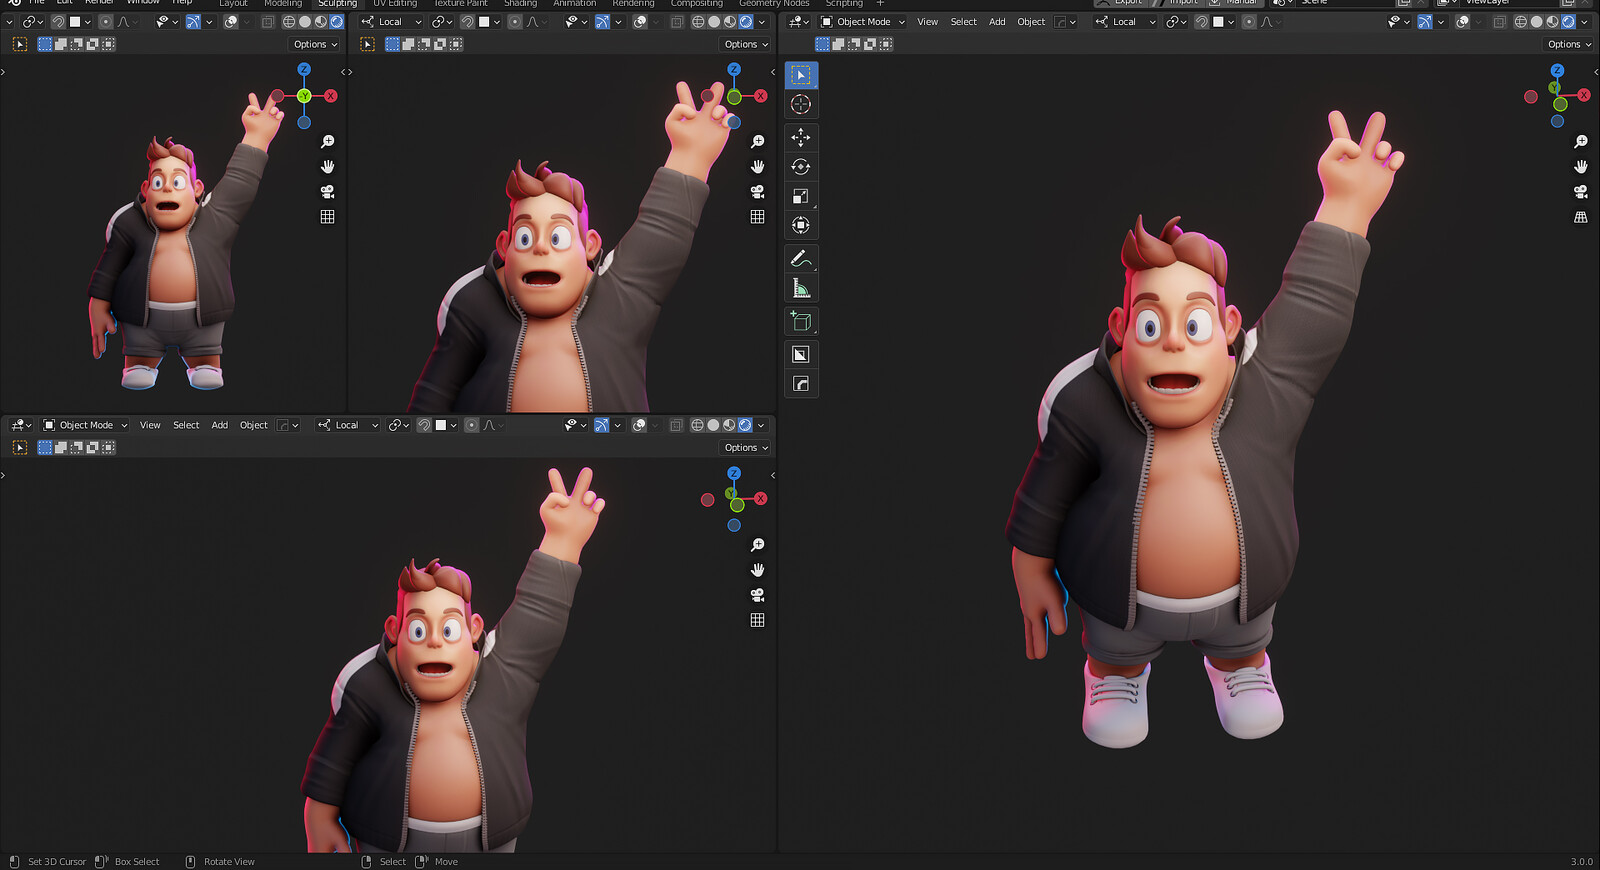Click the tweak select icon in the top-middle viewport header
The width and height of the screenshot is (1600, 870).
[368, 44]
